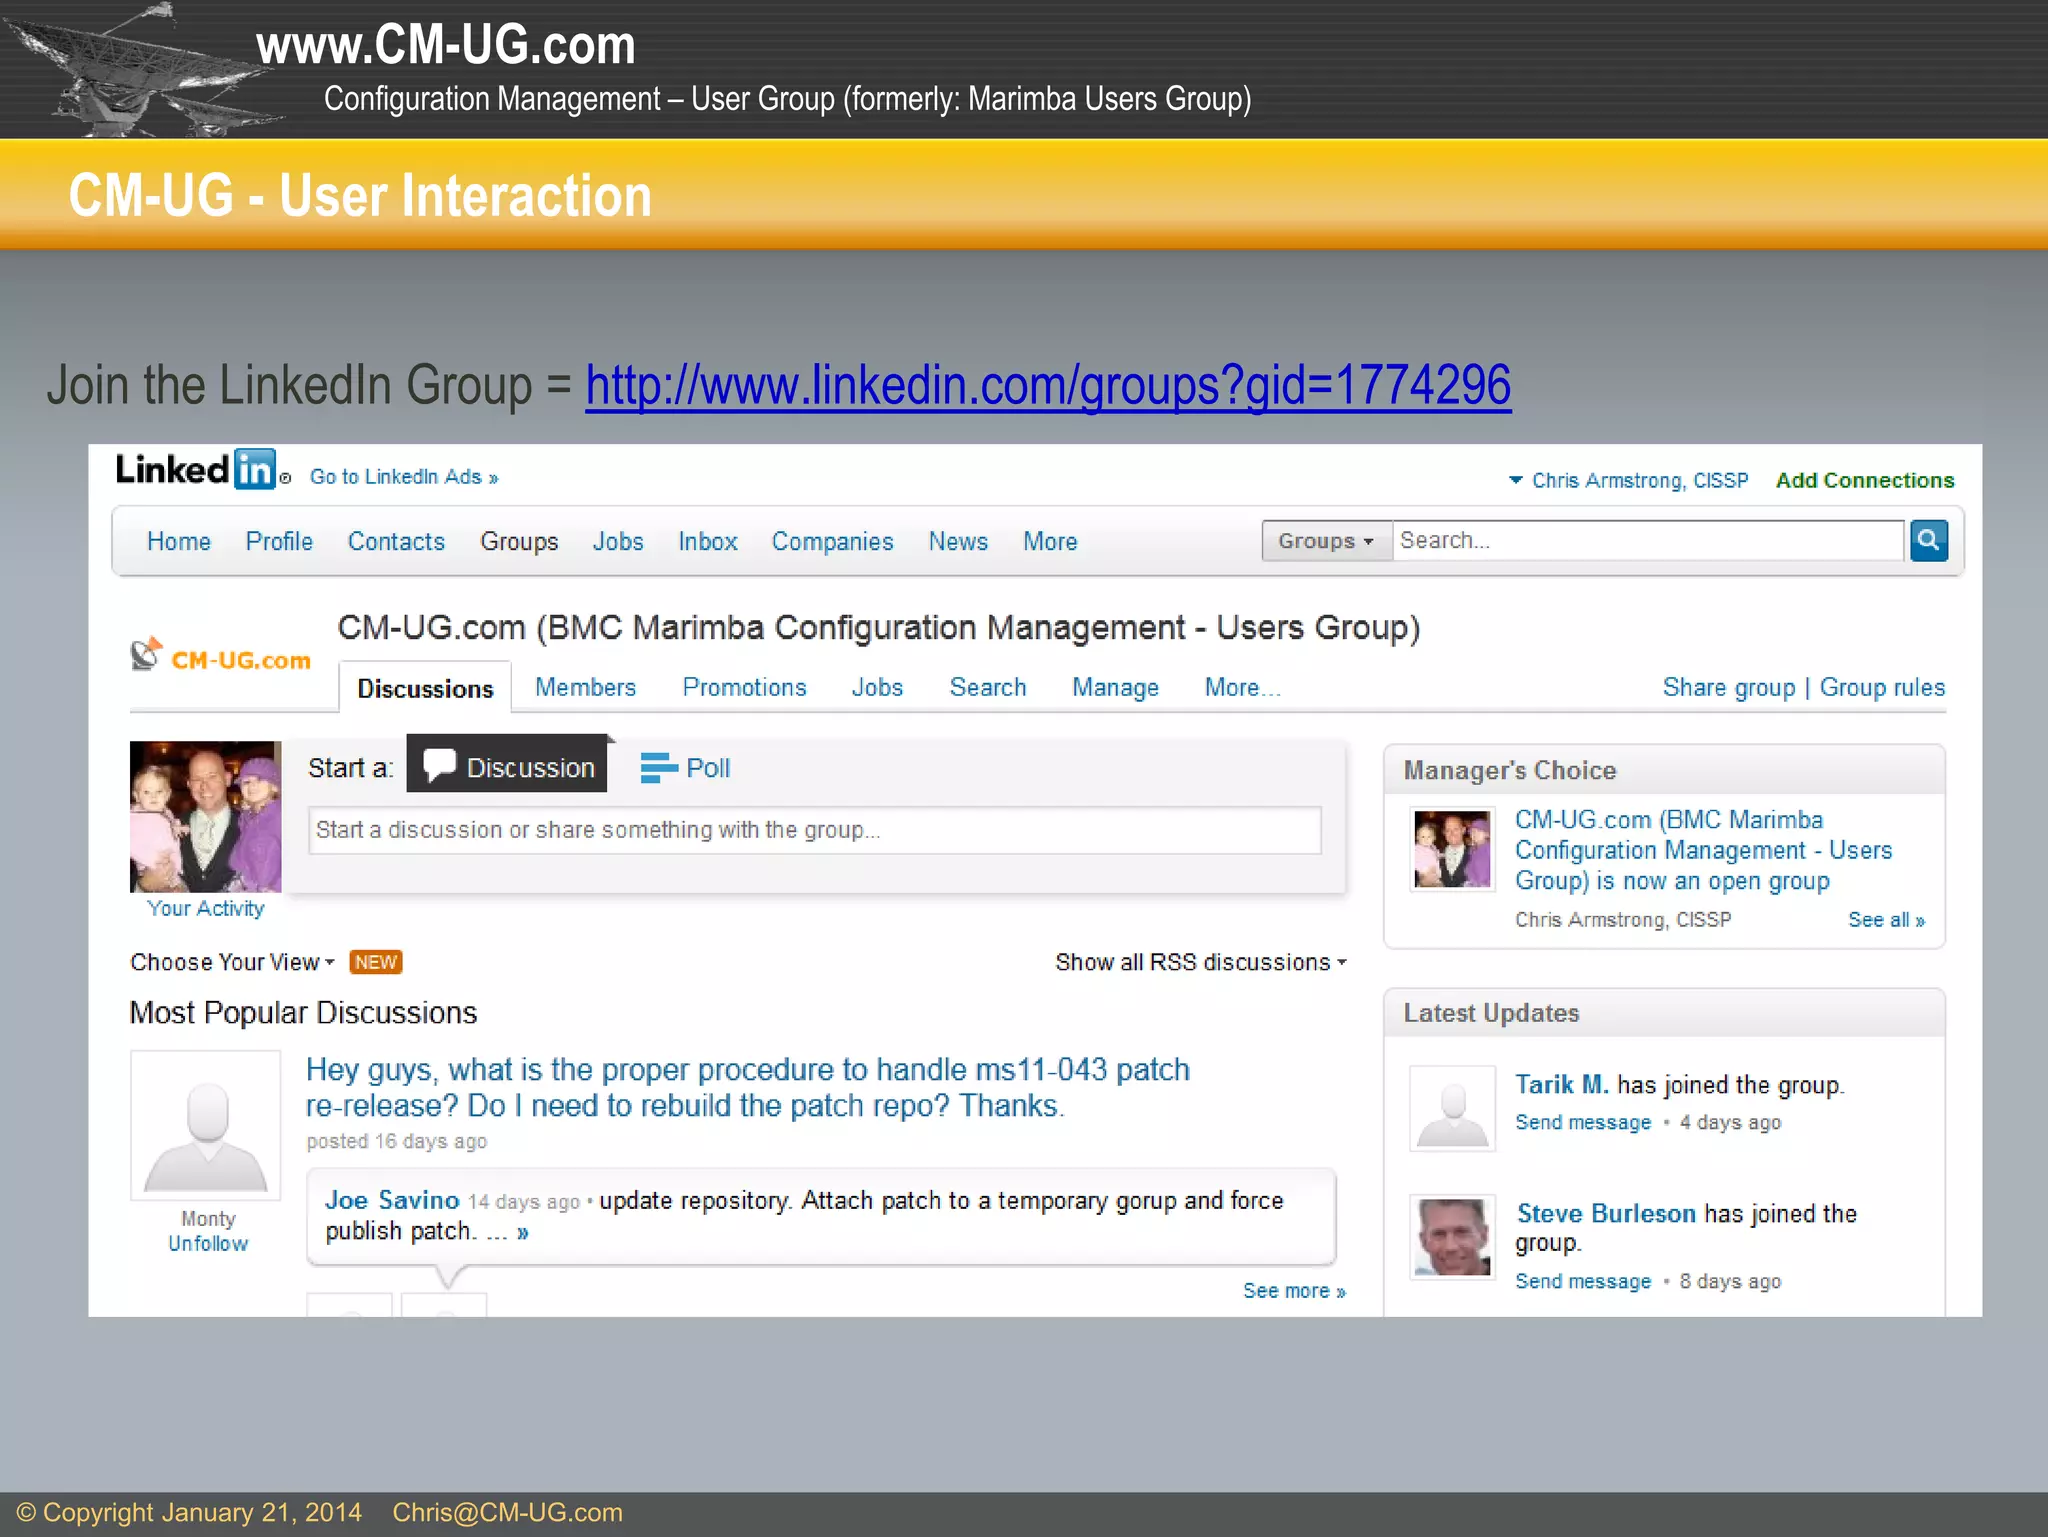The width and height of the screenshot is (2048, 1537).
Task: Expand Show all RSS discussions dropdown
Action: pyautogui.click(x=1201, y=962)
